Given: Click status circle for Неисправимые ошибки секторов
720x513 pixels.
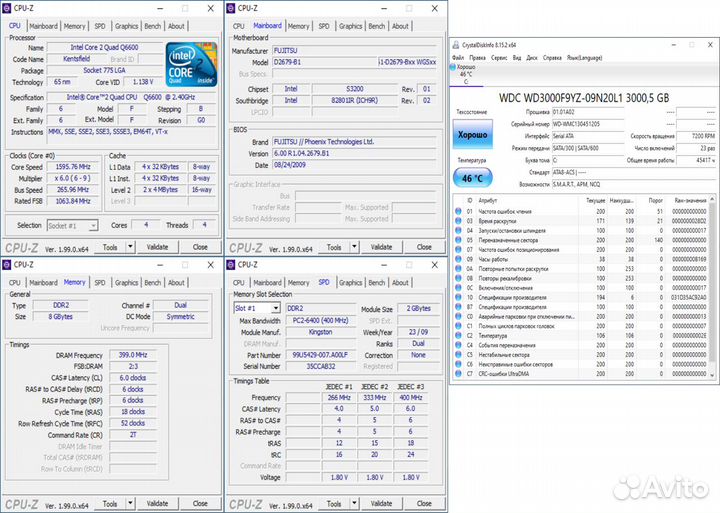Looking at the screenshot, I should (x=458, y=364).
